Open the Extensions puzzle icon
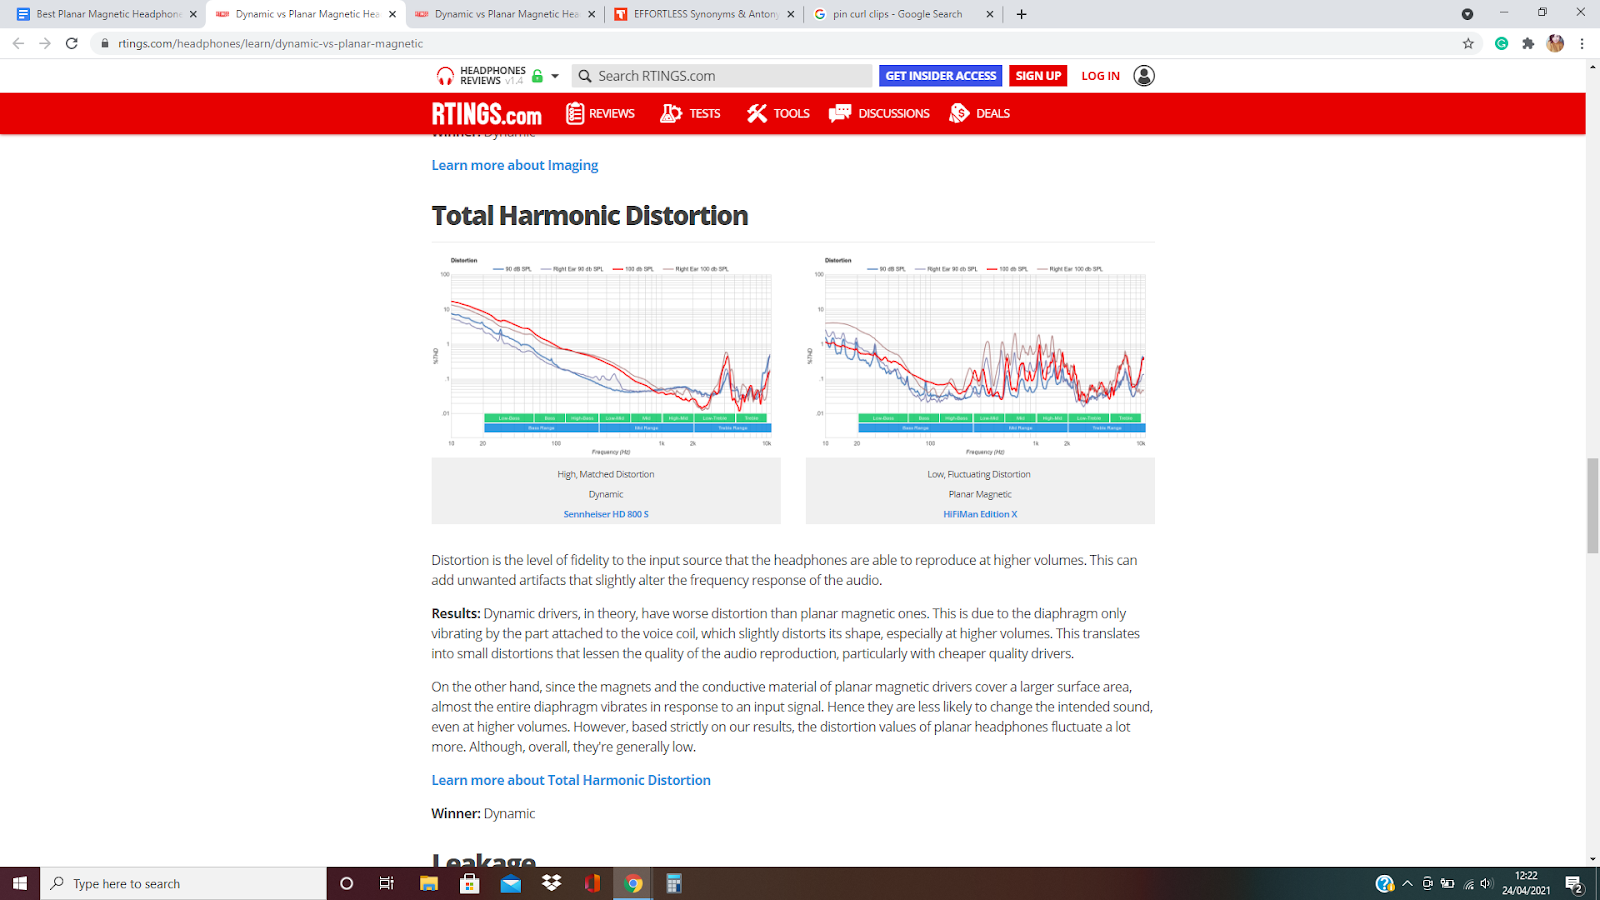Screen dimensions: 1600x900 (x=1528, y=43)
